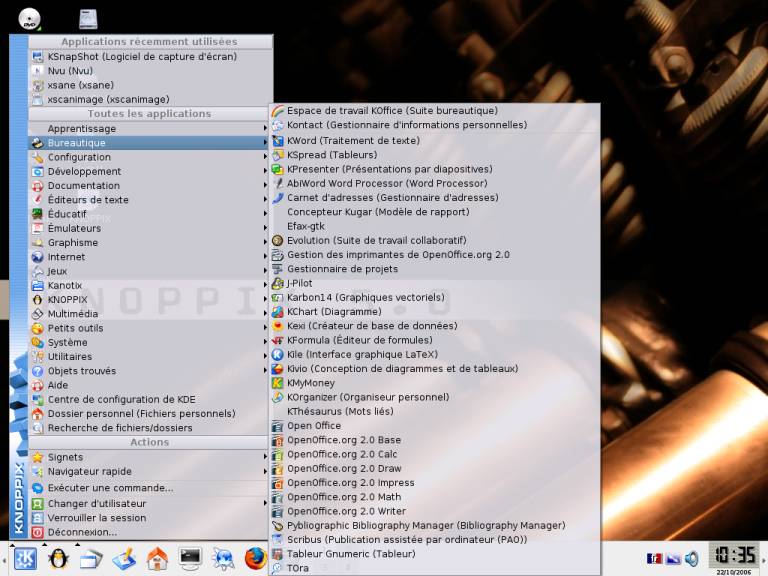Open Pybliographic Bibliography Manager
Screen dimensions: 768x576
click(x=434, y=525)
